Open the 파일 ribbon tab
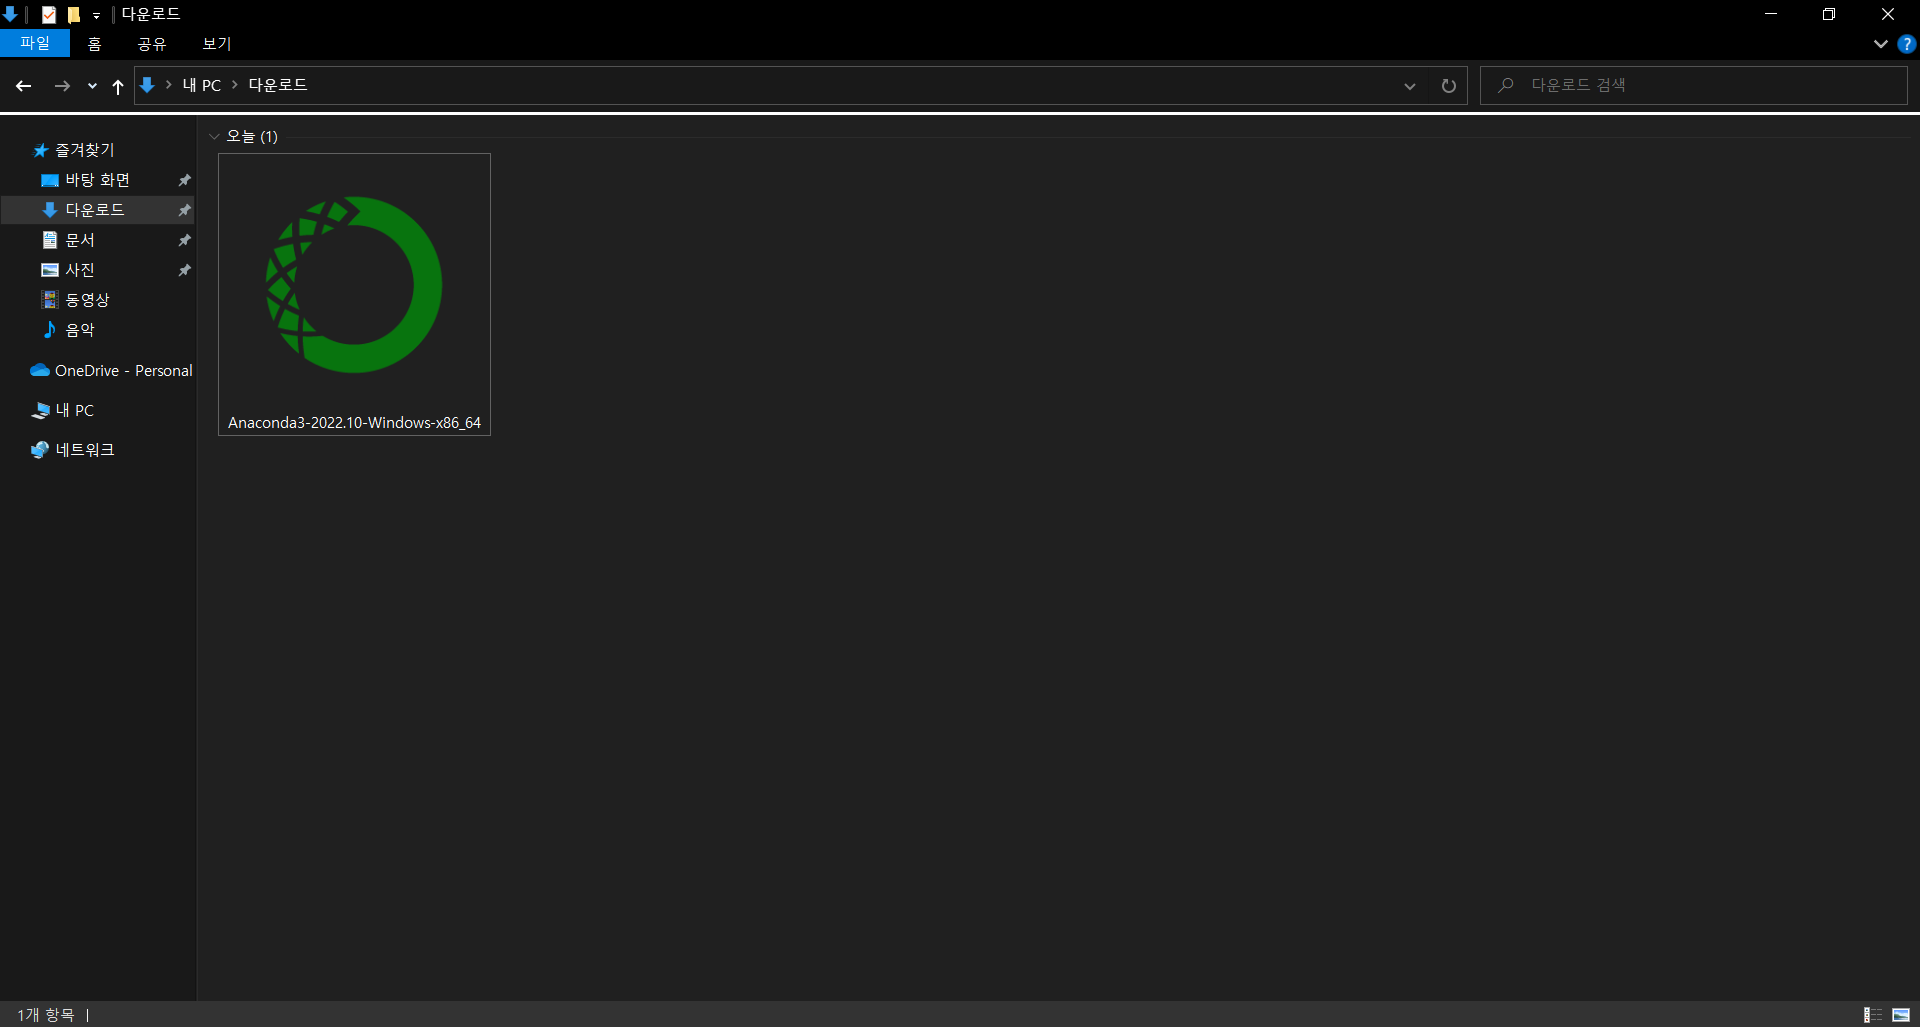1920x1027 pixels. tap(35, 43)
